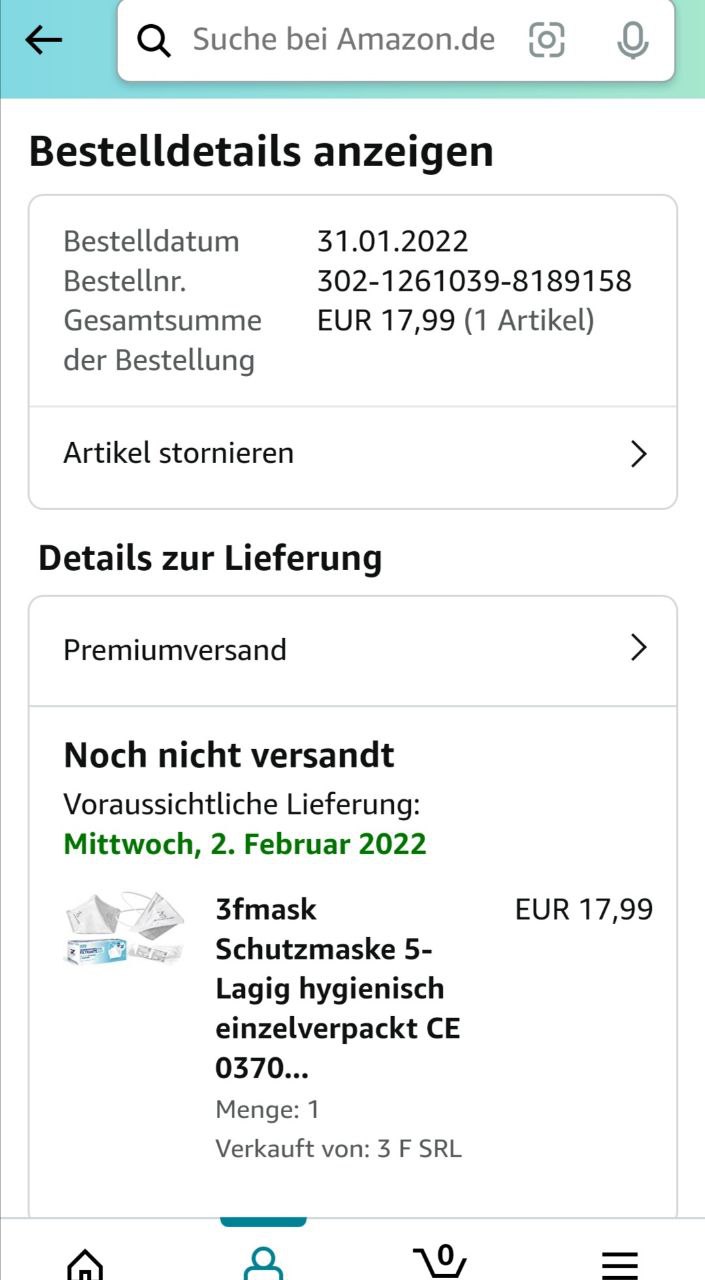The image size is (705, 1280).
Task: Tap the delivery date Mittwoch, 2. Februar 2022
Action: 245,844
